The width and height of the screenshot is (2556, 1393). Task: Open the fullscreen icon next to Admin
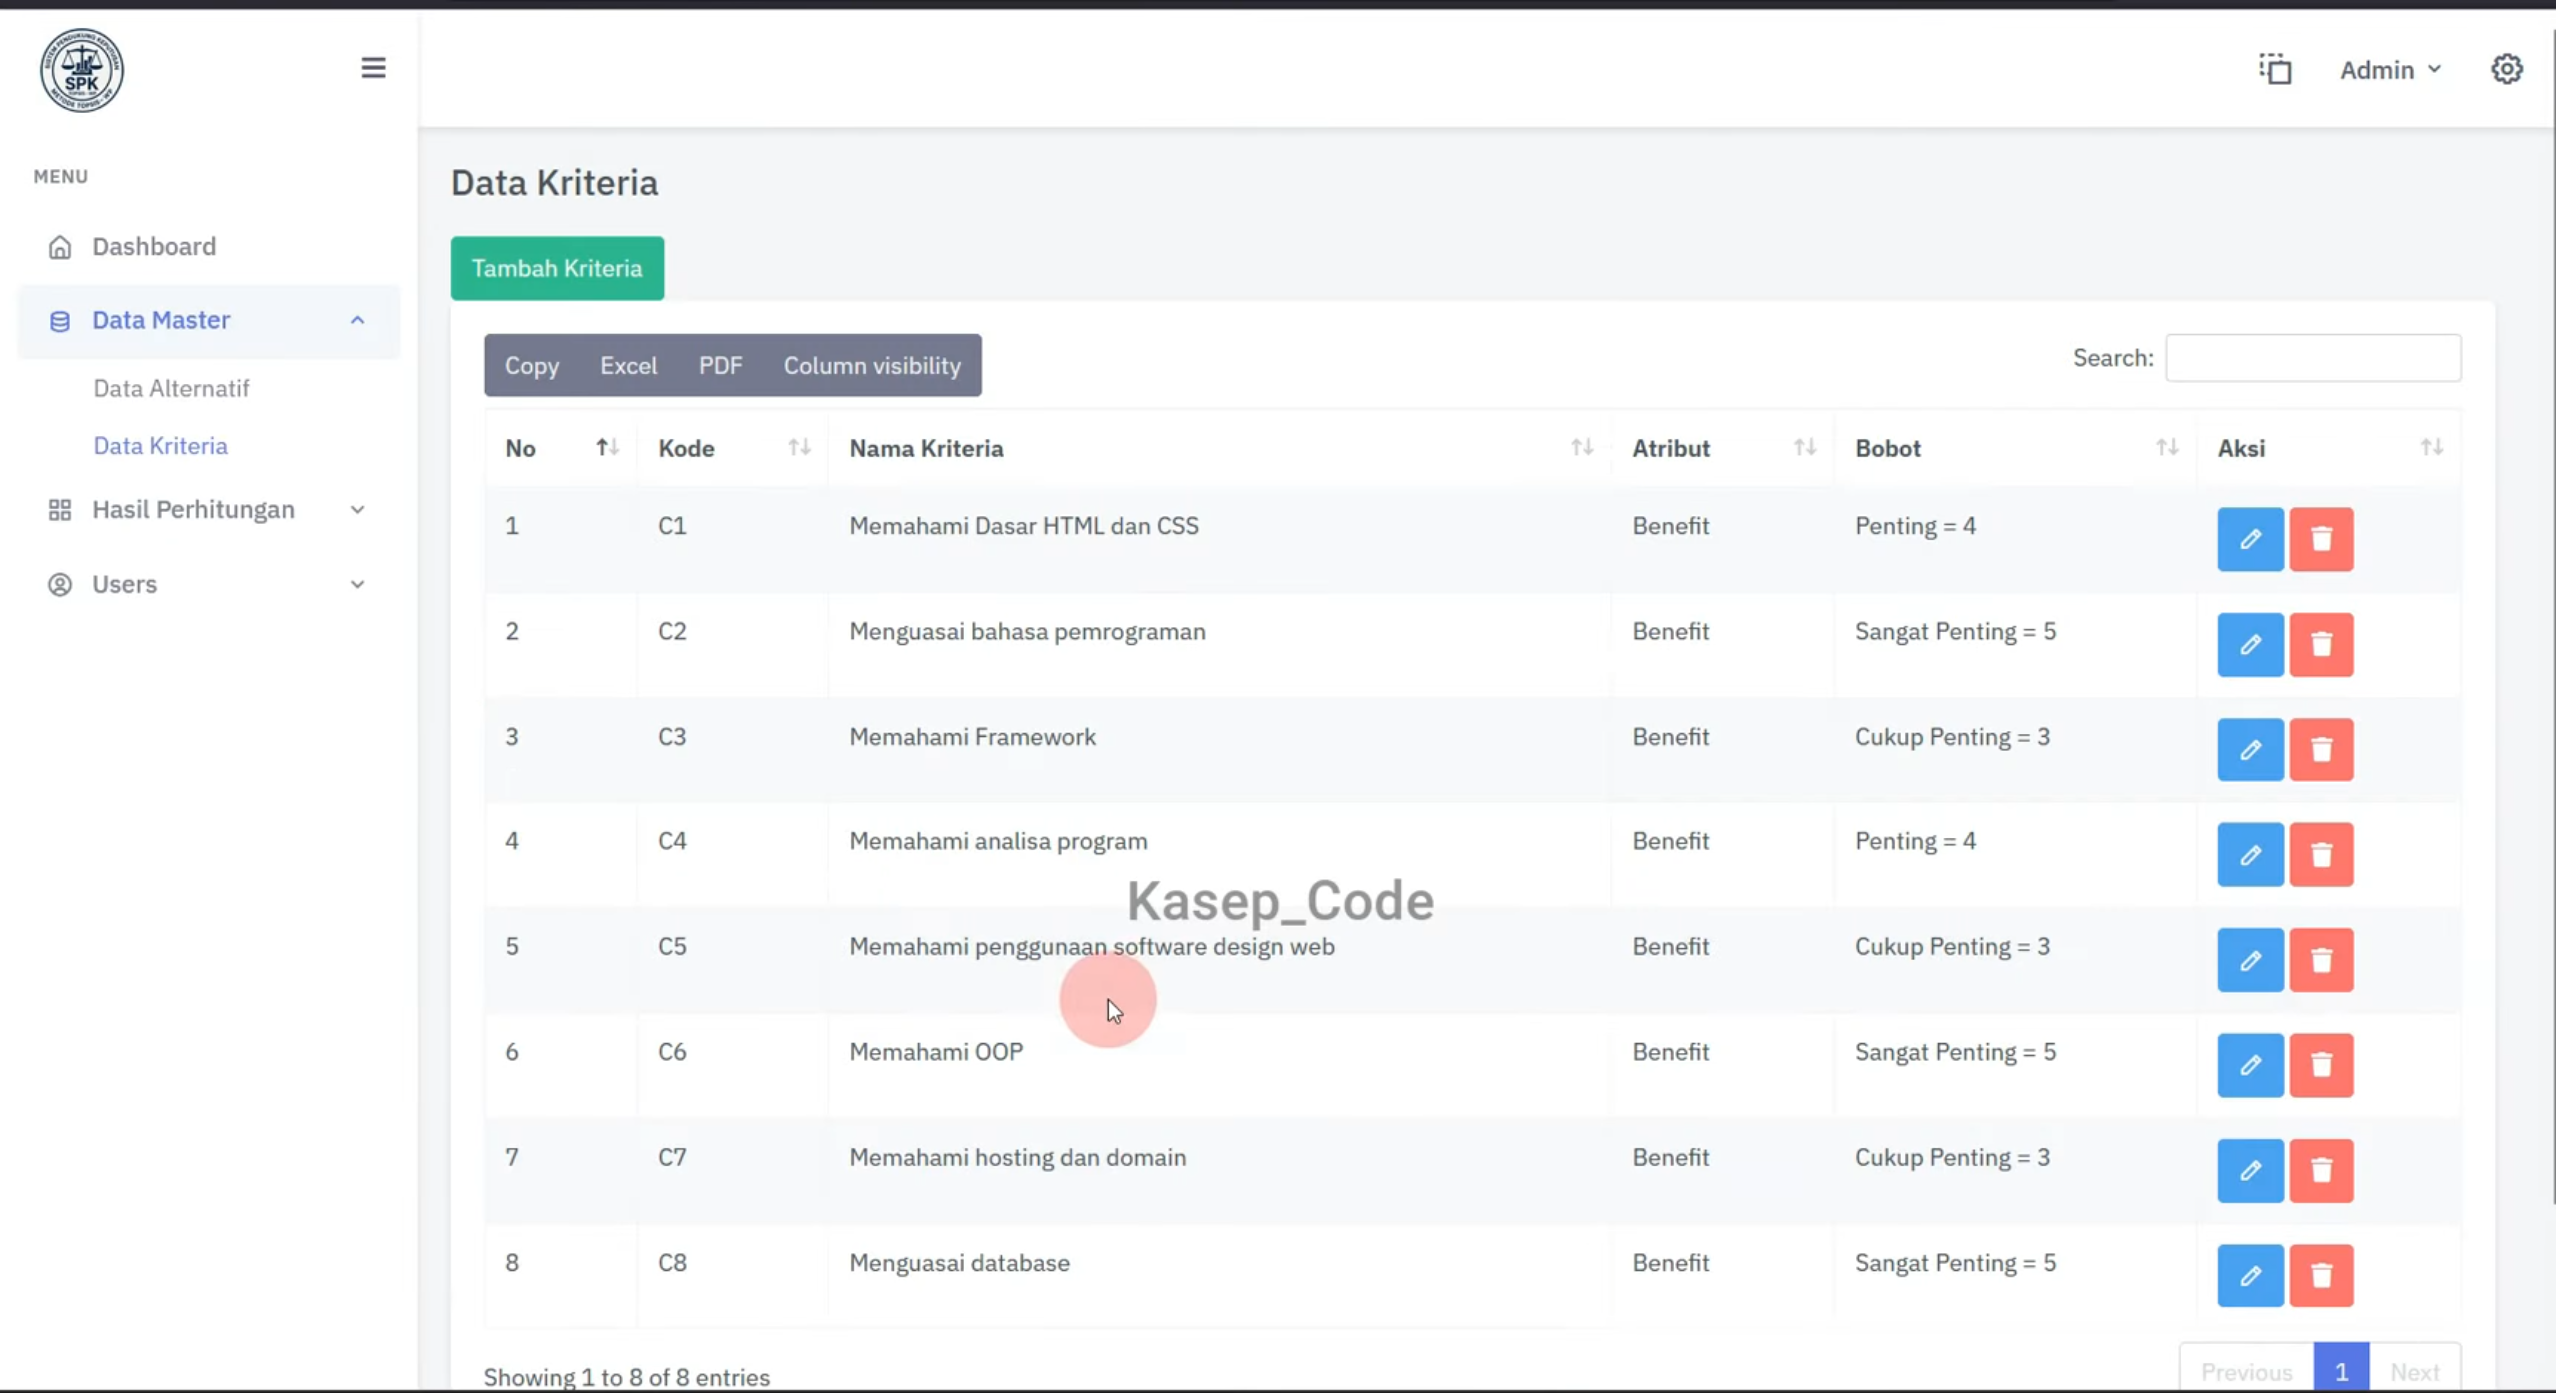[x=2275, y=69]
